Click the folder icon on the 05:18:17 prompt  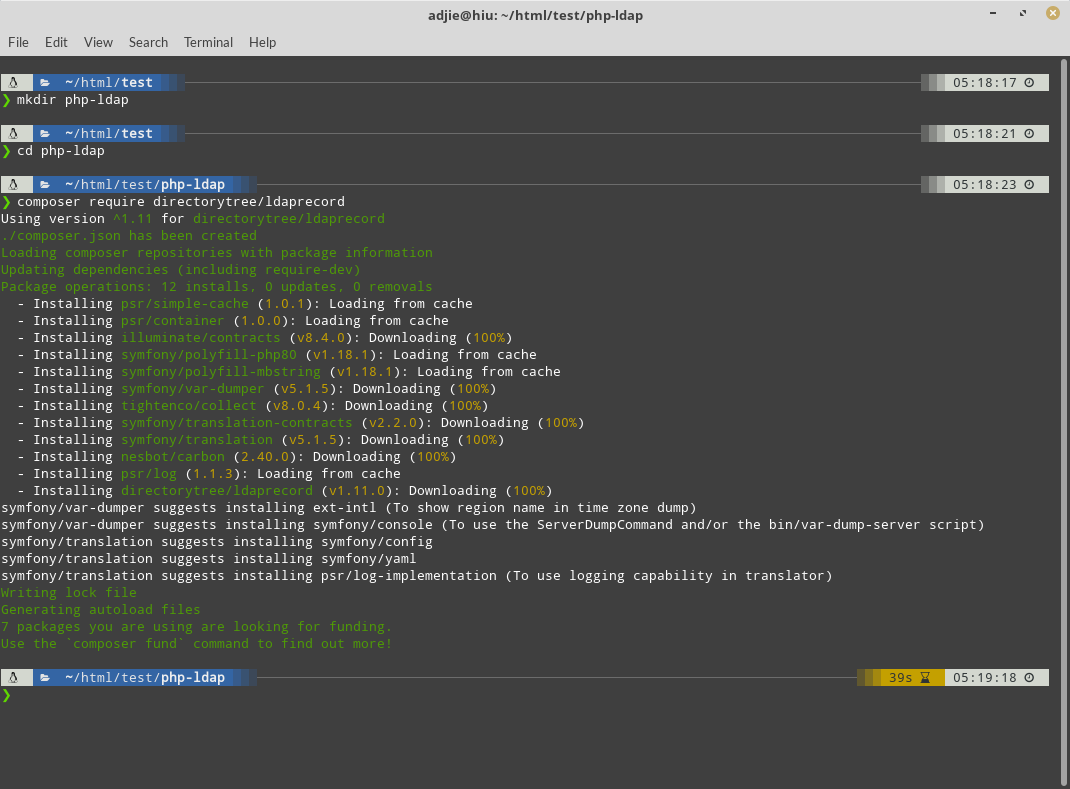tap(45, 83)
